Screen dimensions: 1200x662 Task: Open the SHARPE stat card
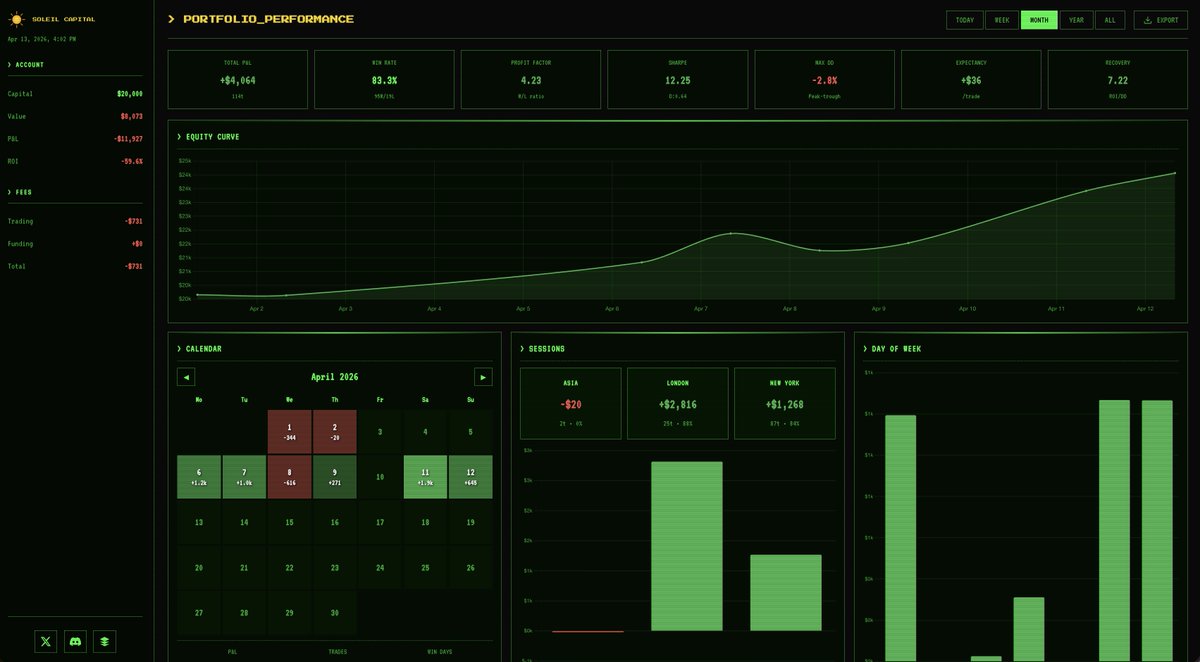coord(678,79)
